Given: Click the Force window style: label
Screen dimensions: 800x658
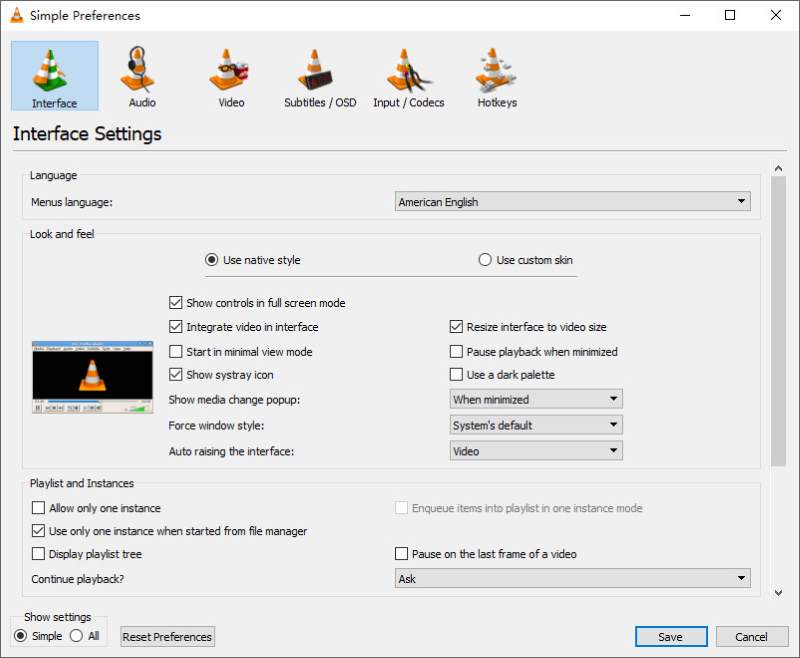Looking at the screenshot, I should point(216,426).
